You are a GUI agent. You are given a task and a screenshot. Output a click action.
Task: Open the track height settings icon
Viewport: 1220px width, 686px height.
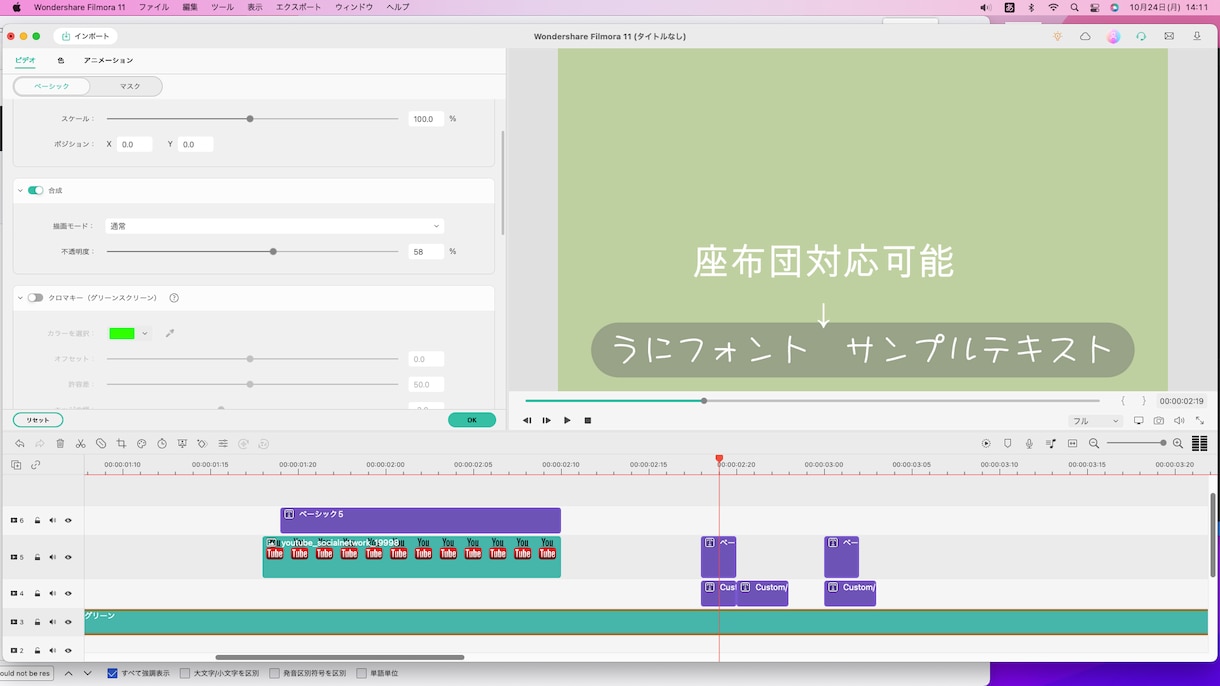click(x=1199, y=444)
